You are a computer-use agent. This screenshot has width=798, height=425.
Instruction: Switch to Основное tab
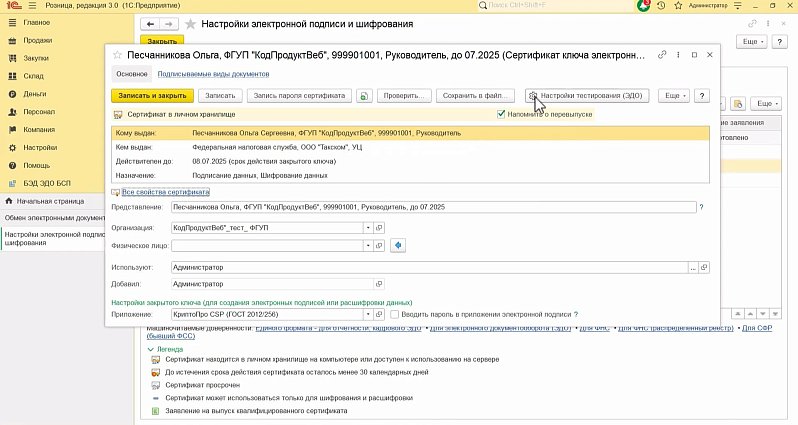(132, 74)
